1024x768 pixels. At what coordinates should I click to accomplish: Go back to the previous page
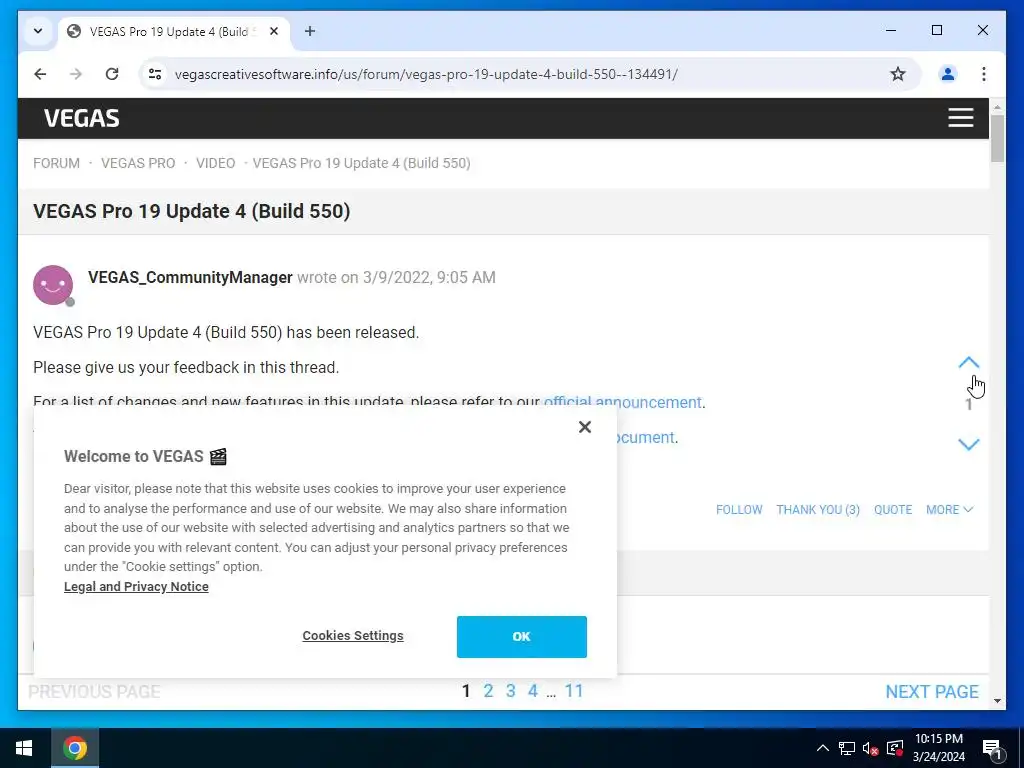(40, 74)
